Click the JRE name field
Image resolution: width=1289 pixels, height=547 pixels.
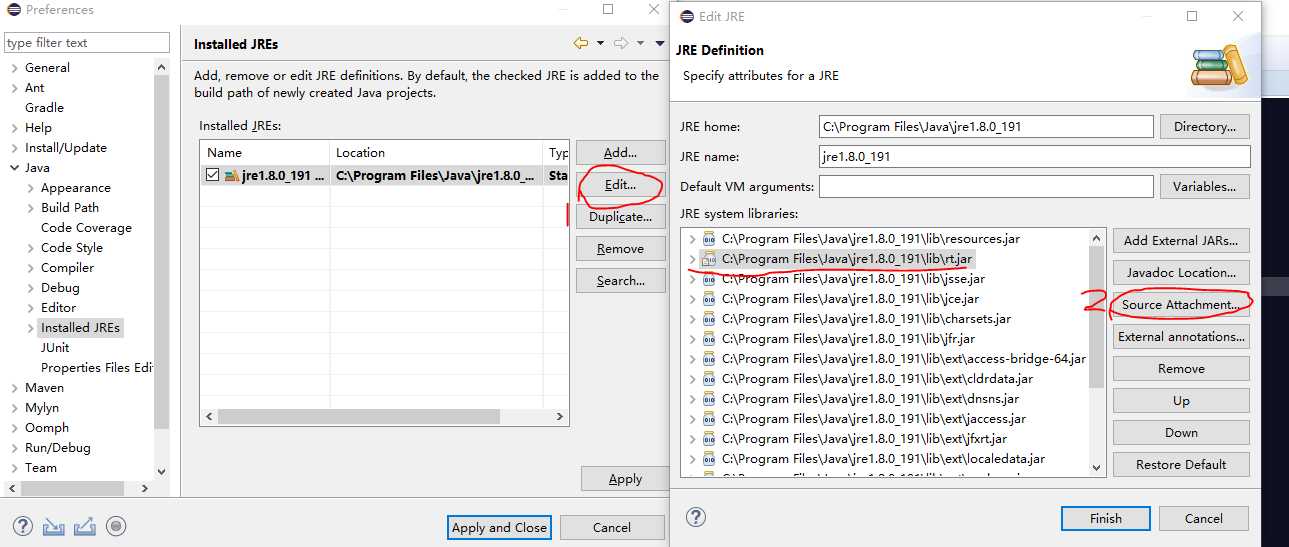tap(1034, 157)
